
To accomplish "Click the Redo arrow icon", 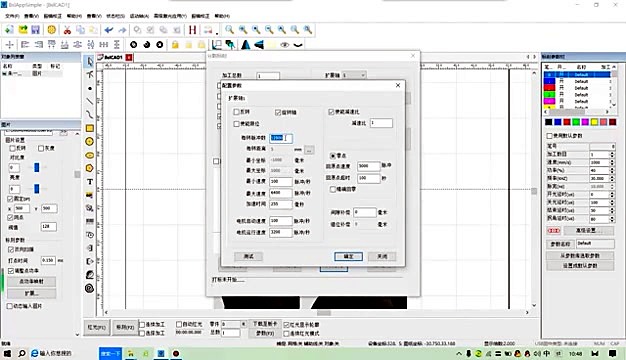I will (122, 30).
